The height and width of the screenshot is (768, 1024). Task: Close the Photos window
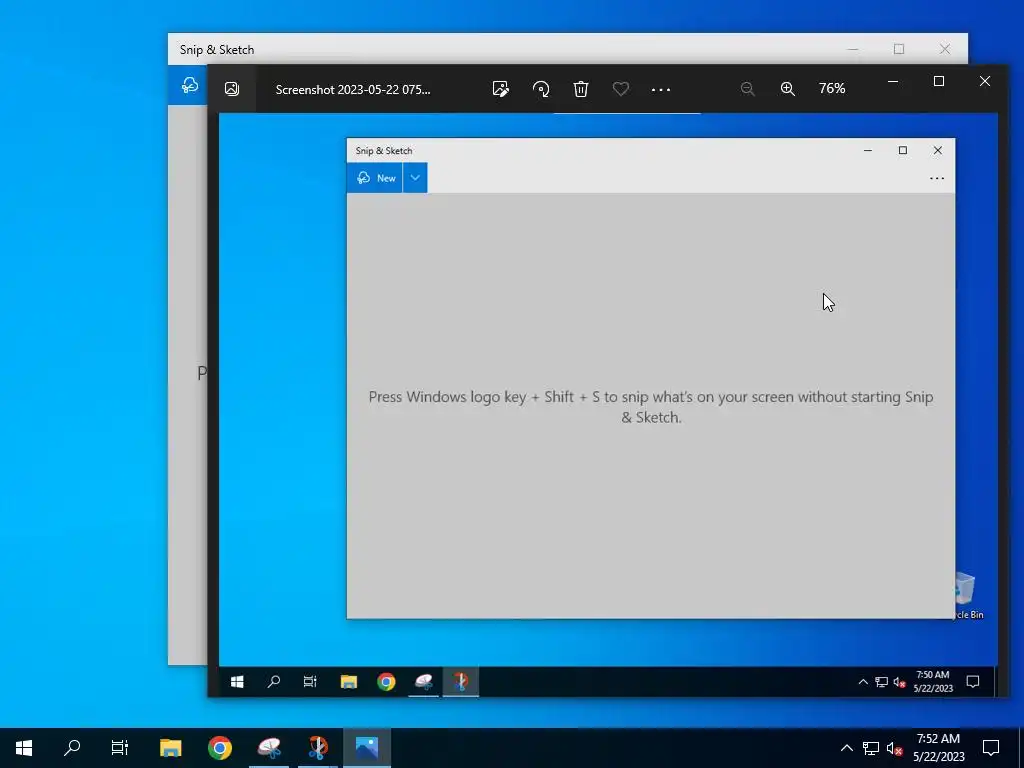point(985,81)
